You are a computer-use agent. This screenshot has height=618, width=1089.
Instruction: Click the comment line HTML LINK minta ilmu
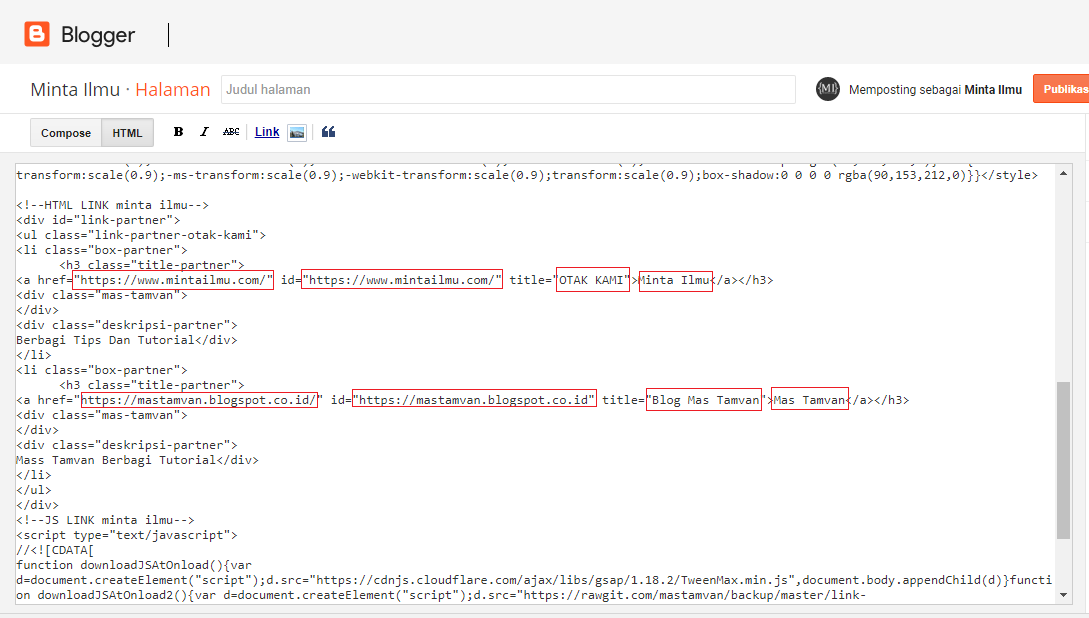[x=113, y=205]
